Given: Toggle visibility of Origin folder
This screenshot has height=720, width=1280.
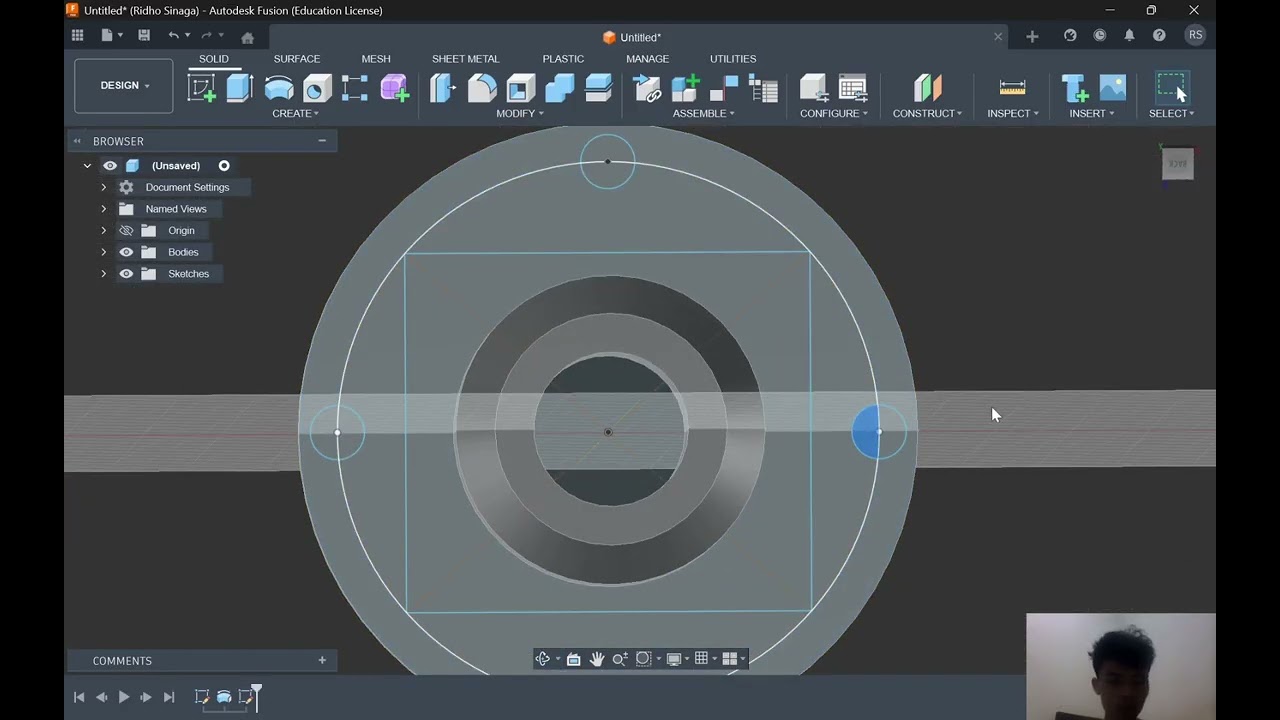Looking at the screenshot, I should [126, 230].
